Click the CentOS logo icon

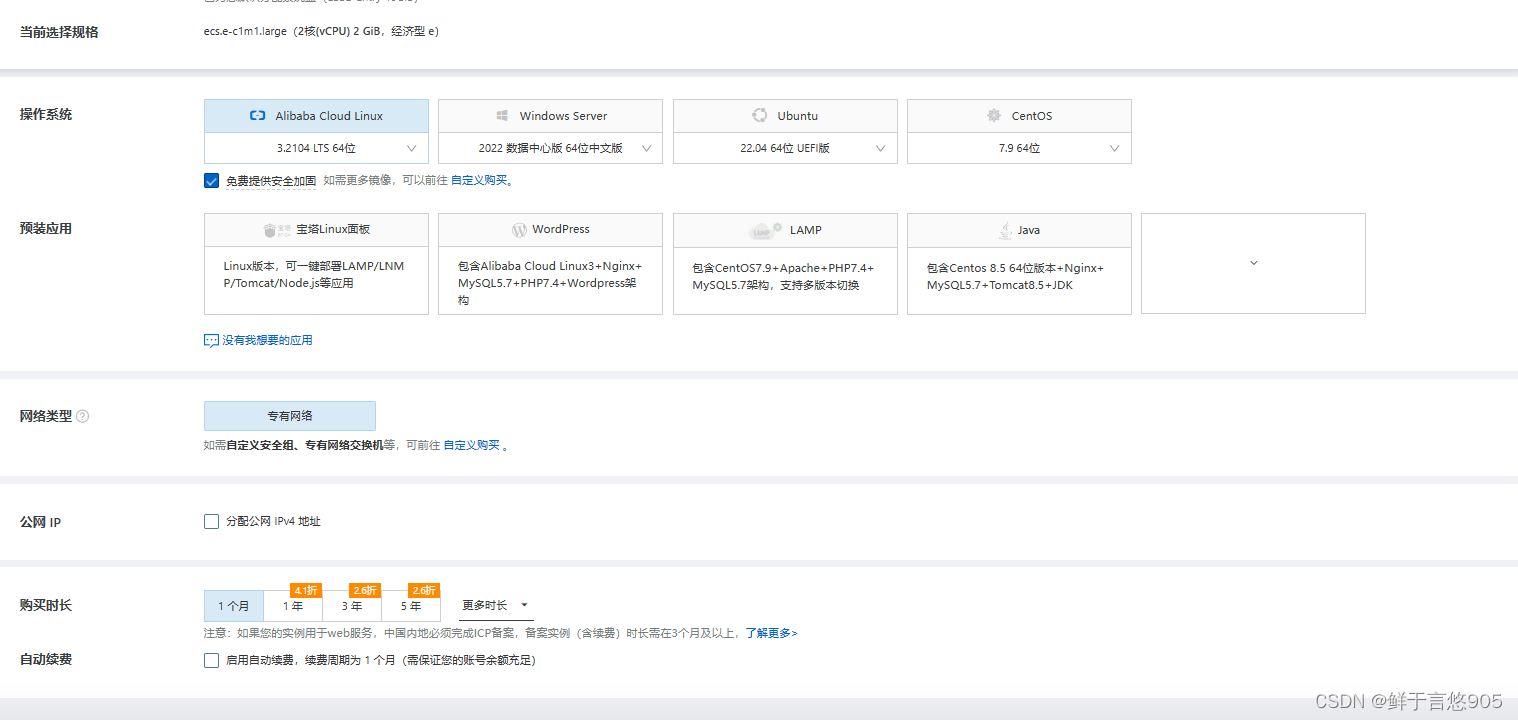993,116
